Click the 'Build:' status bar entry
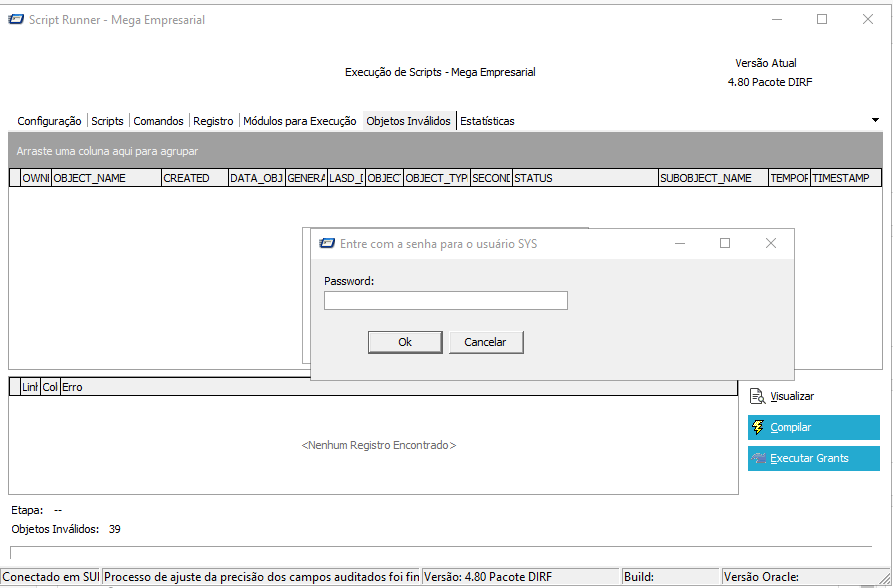Screen dimensions: 893x588 [x=670, y=577]
